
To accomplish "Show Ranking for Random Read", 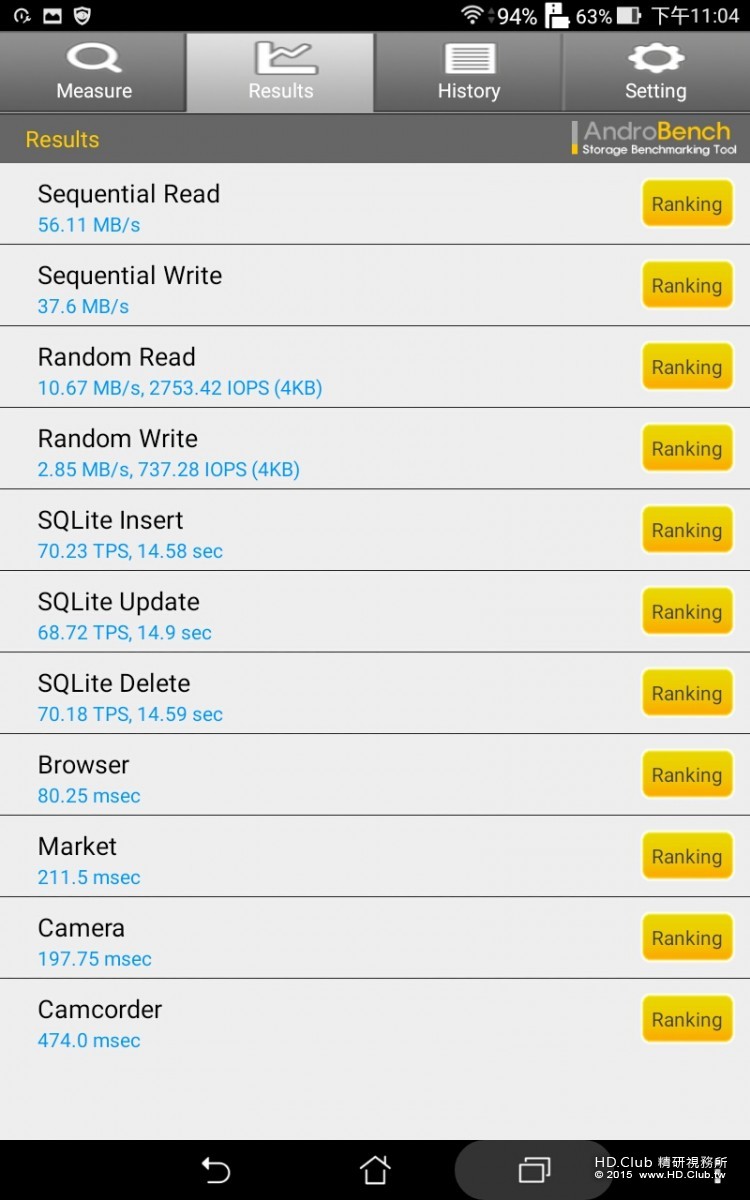I will pos(686,367).
